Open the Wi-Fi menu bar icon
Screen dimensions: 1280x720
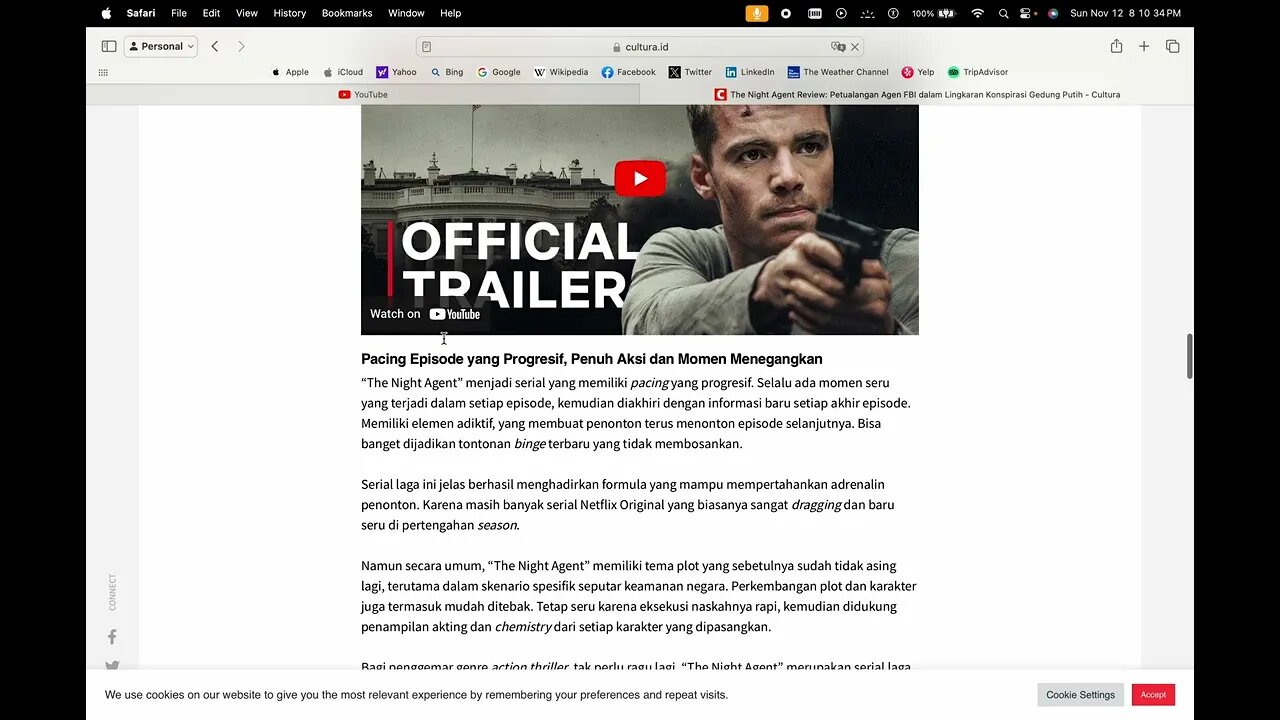[x=978, y=13]
